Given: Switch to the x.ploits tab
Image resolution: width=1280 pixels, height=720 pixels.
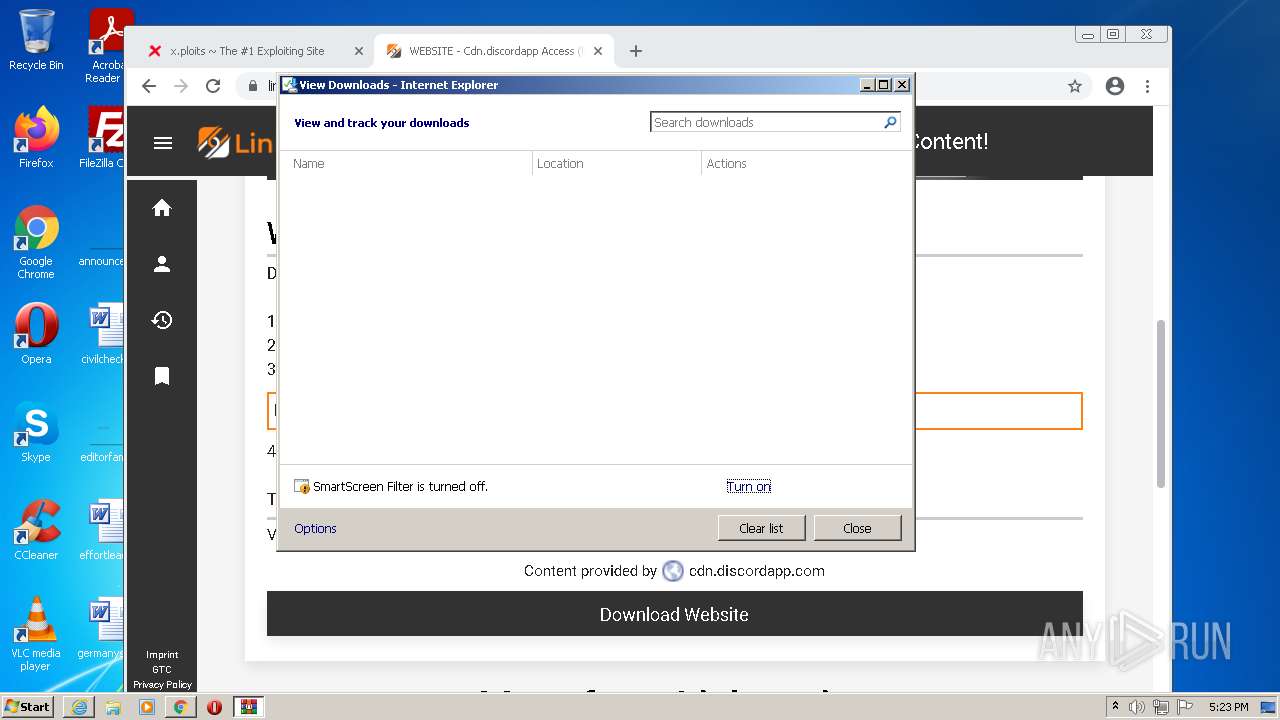Looking at the screenshot, I should 247,51.
